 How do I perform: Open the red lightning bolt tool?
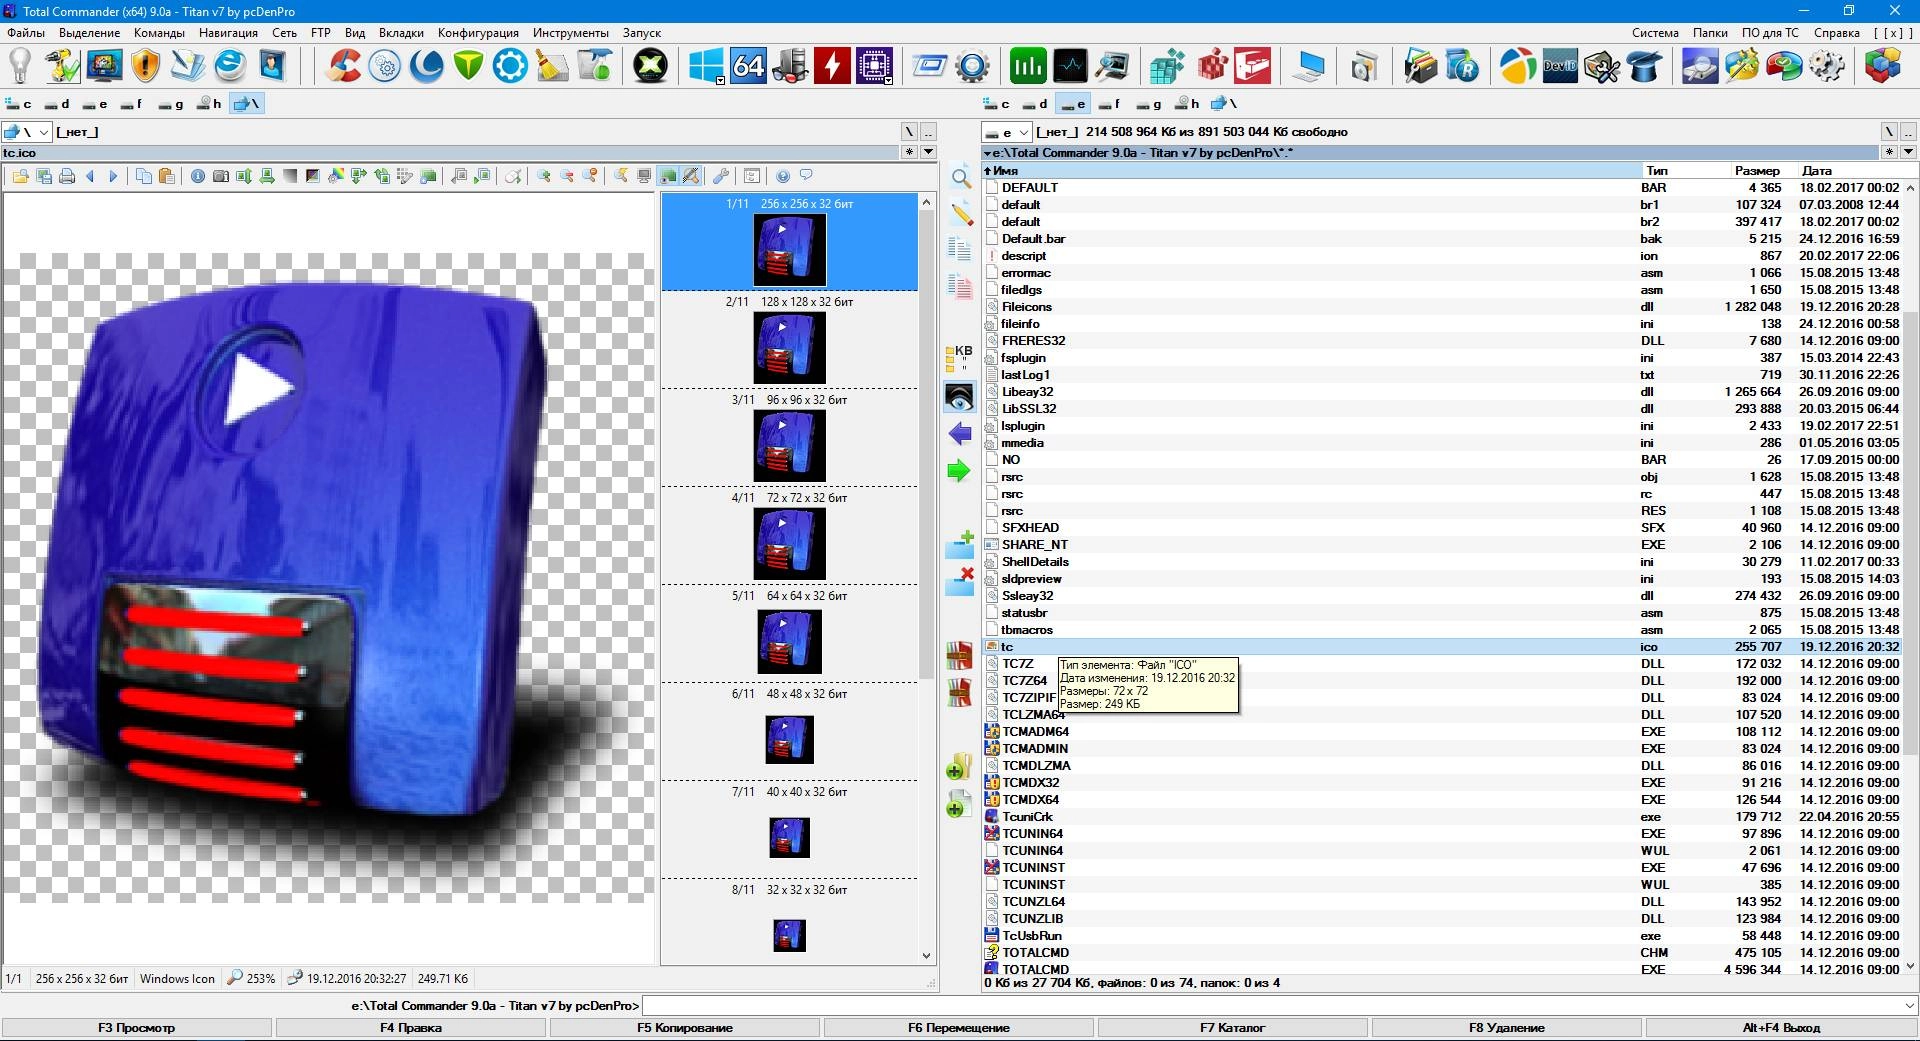click(x=832, y=67)
